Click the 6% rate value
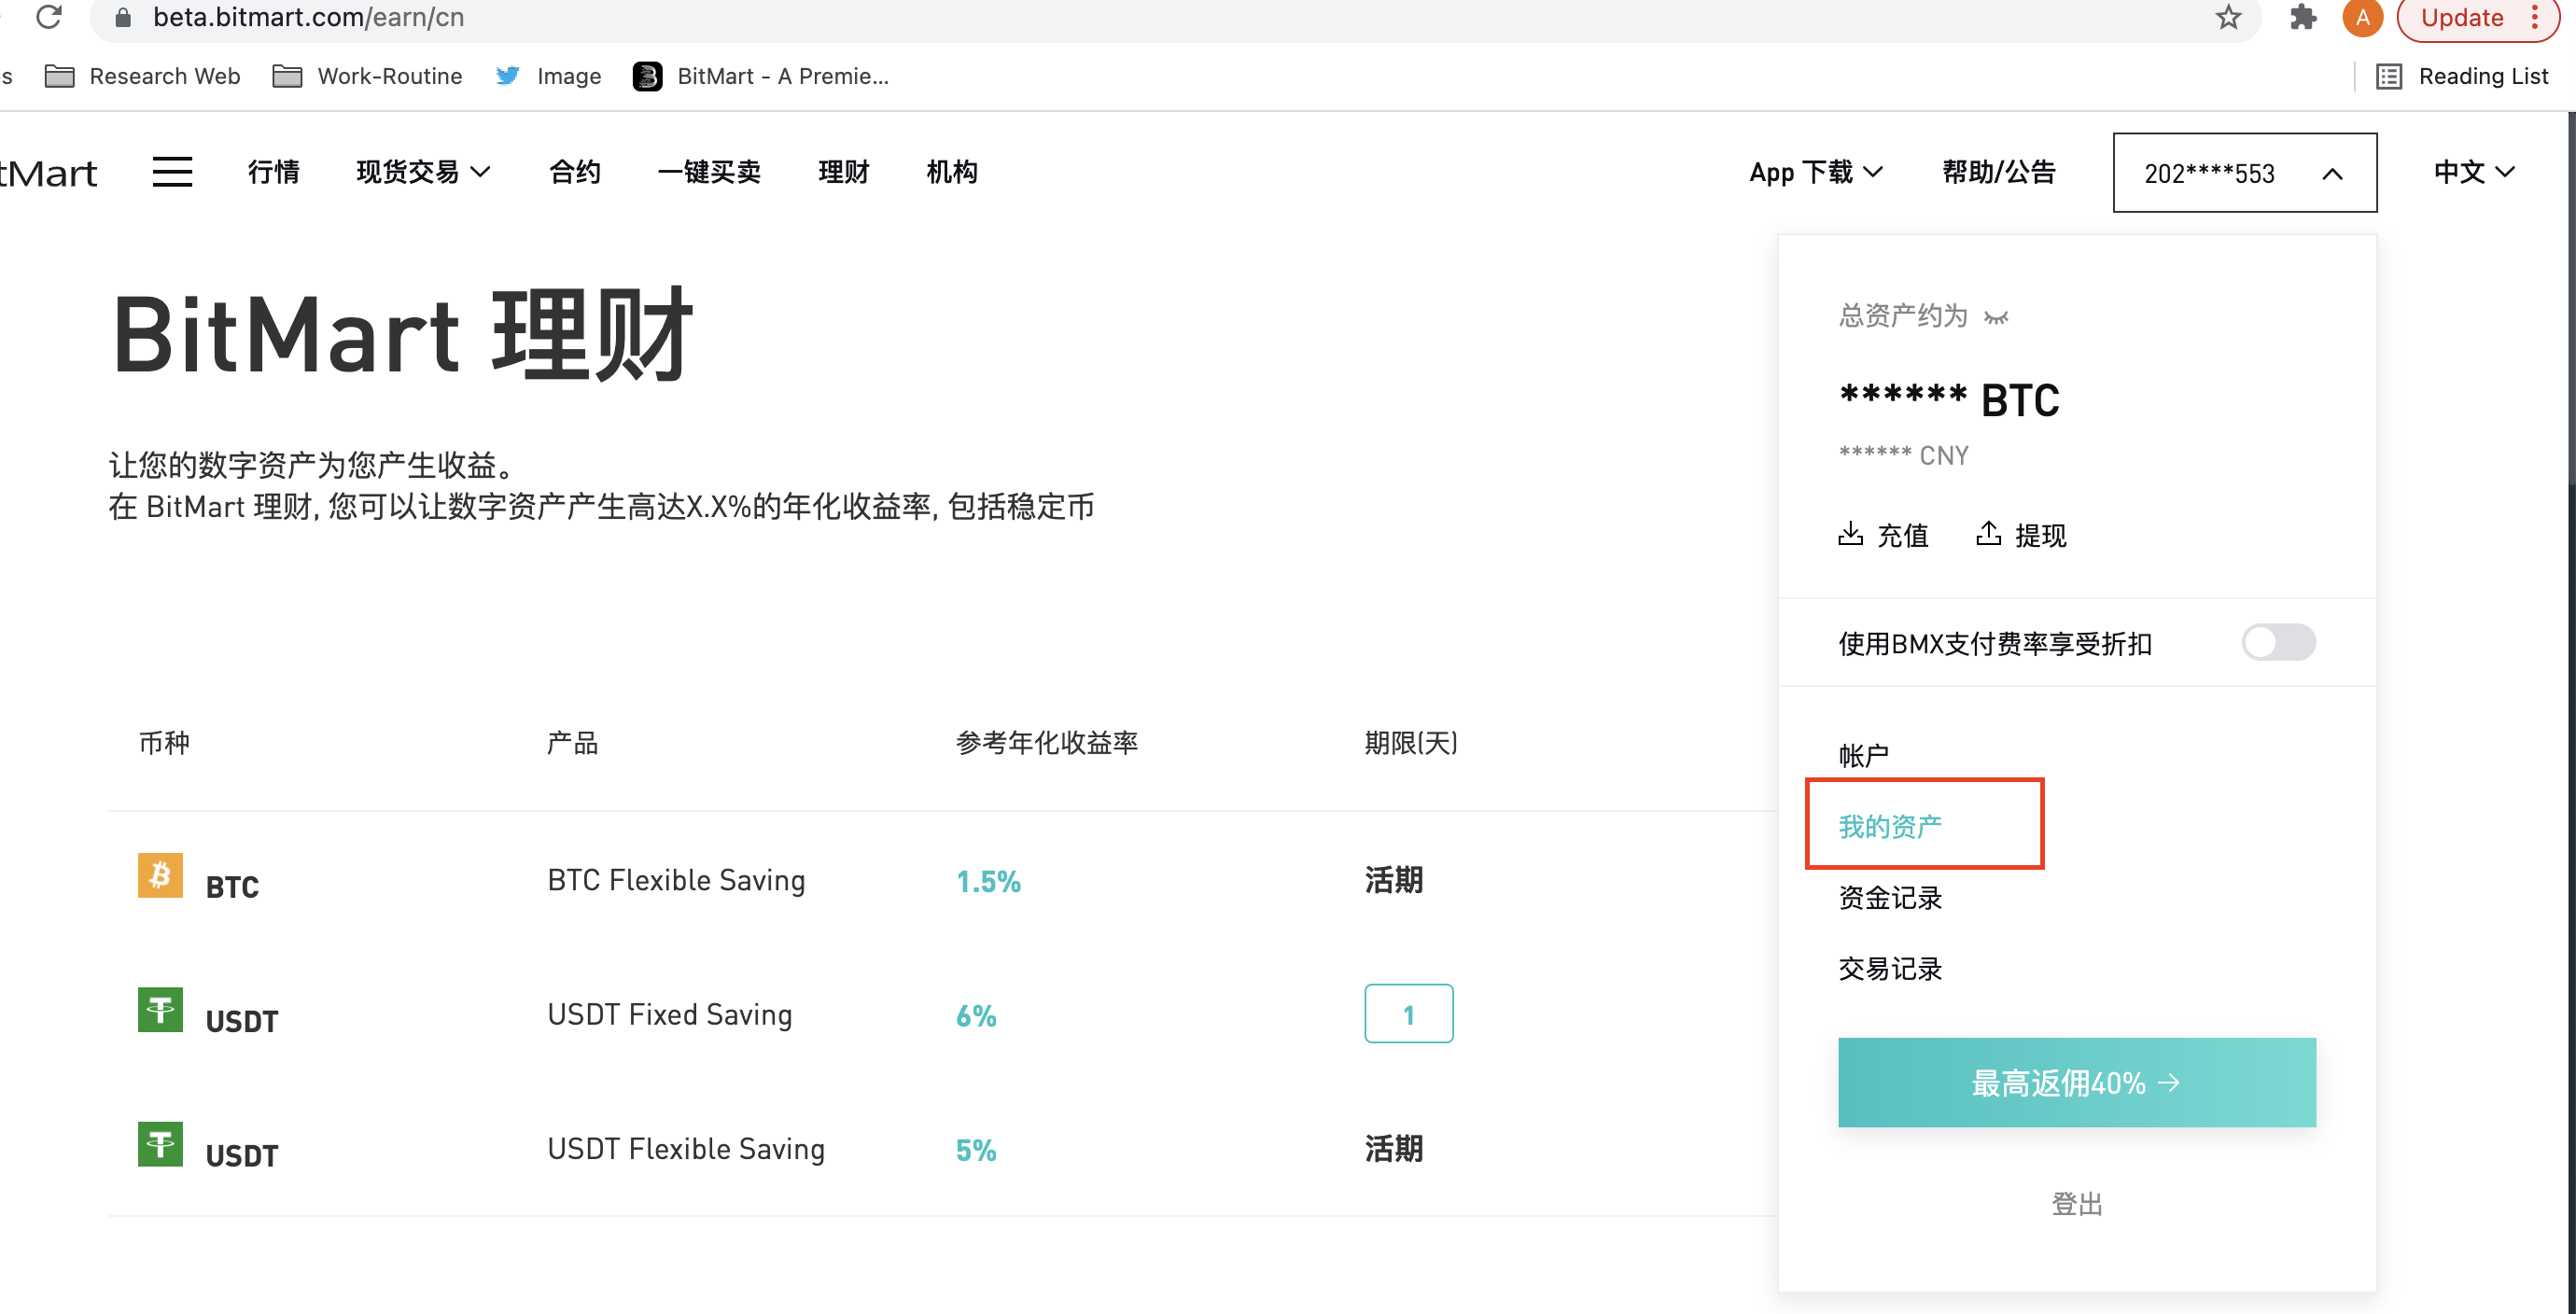Viewport: 2576px width, 1314px height. (x=976, y=1016)
